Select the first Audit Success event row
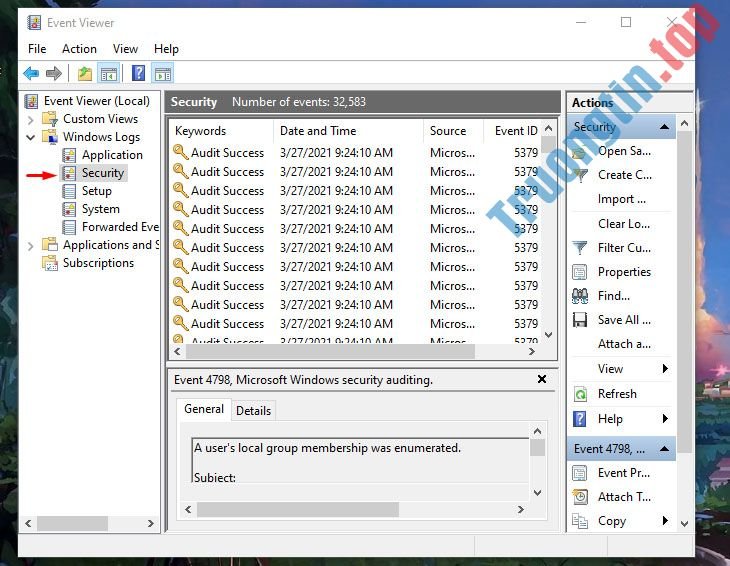Image resolution: width=730 pixels, height=566 pixels. [x=356, y=153]
